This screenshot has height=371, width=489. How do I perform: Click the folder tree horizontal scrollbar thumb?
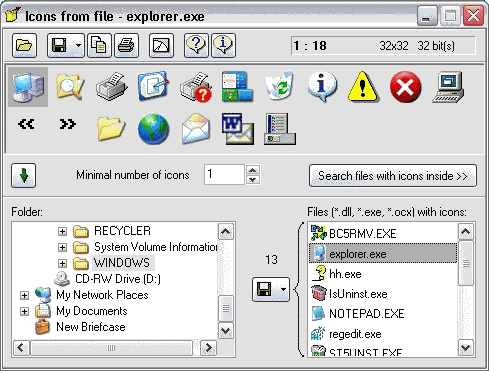(112, 348)
